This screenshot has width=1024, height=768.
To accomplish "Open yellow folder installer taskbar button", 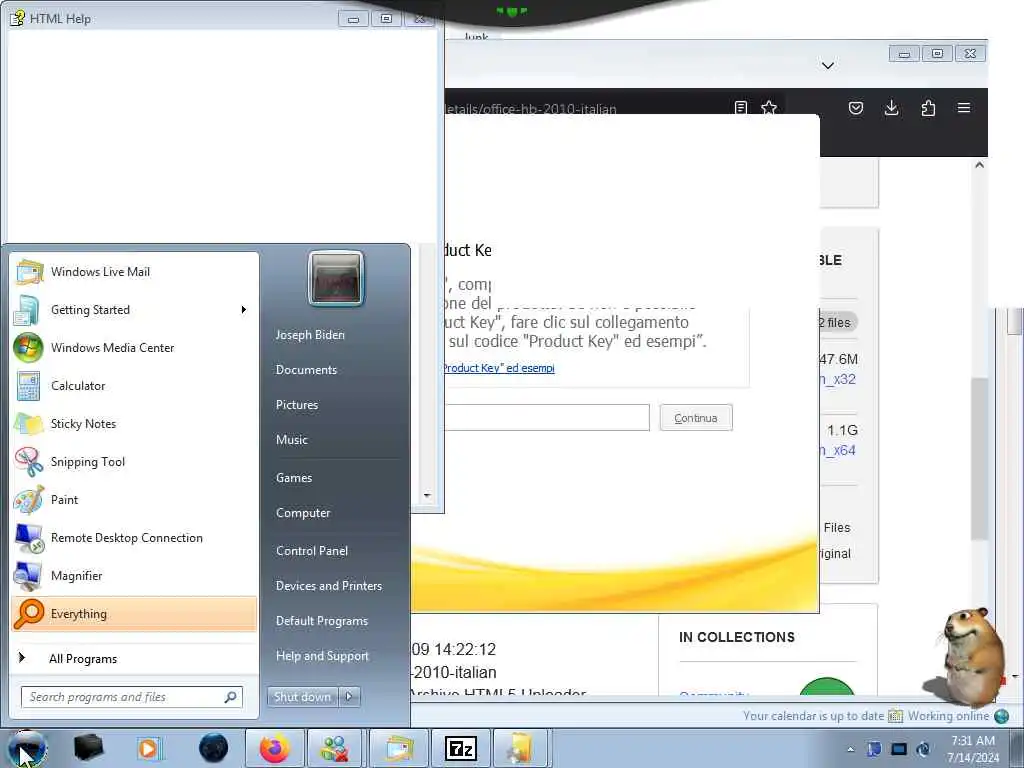I will [x=521, y=748].
